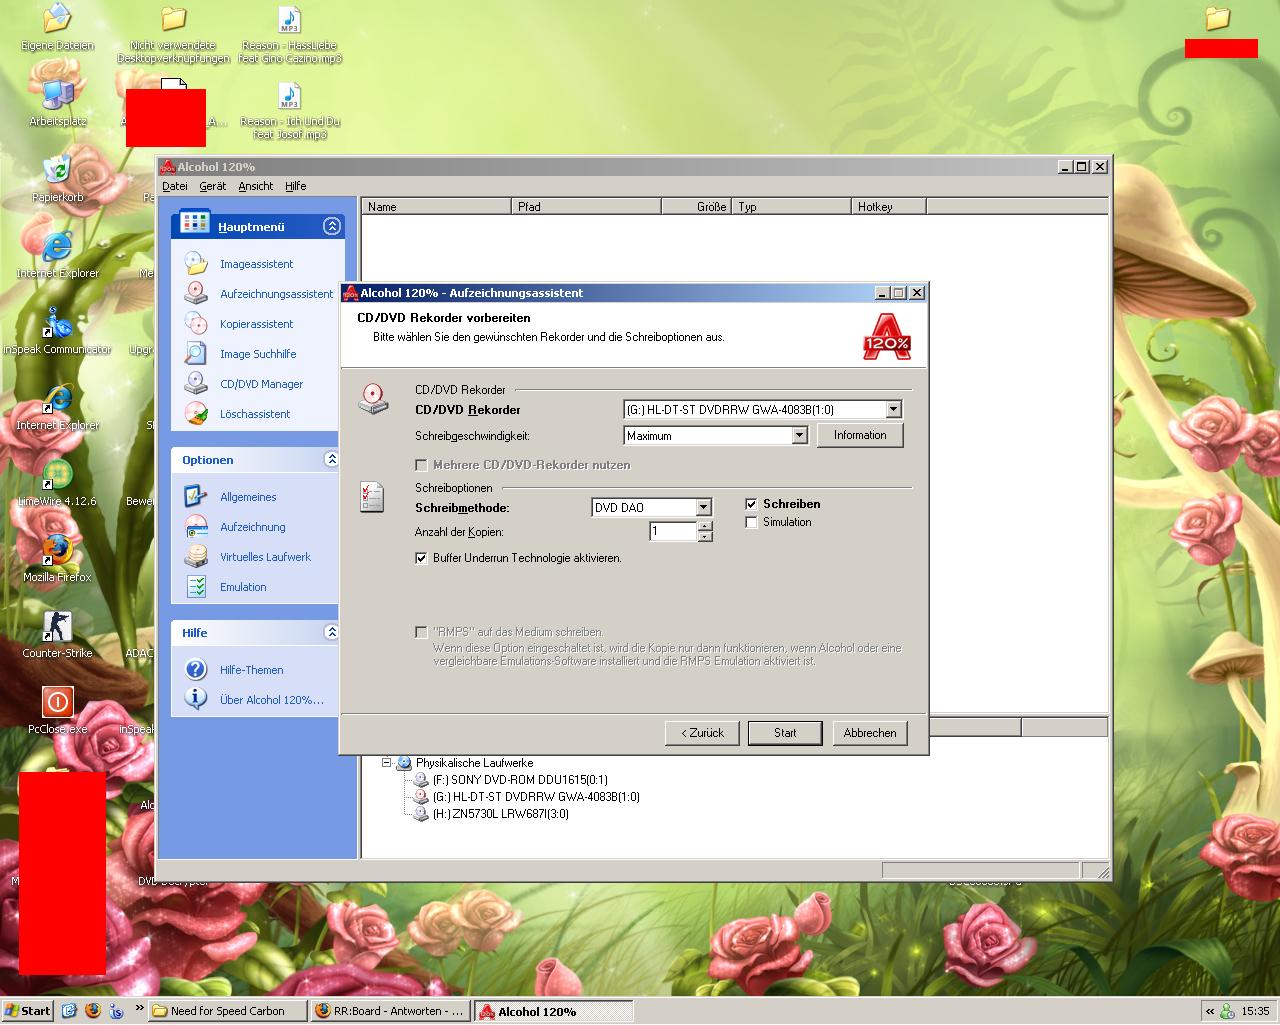Uncheck the Schreiben checkbox
This screenshot has width=1280, height=1025.
click(x=751, y=504)
